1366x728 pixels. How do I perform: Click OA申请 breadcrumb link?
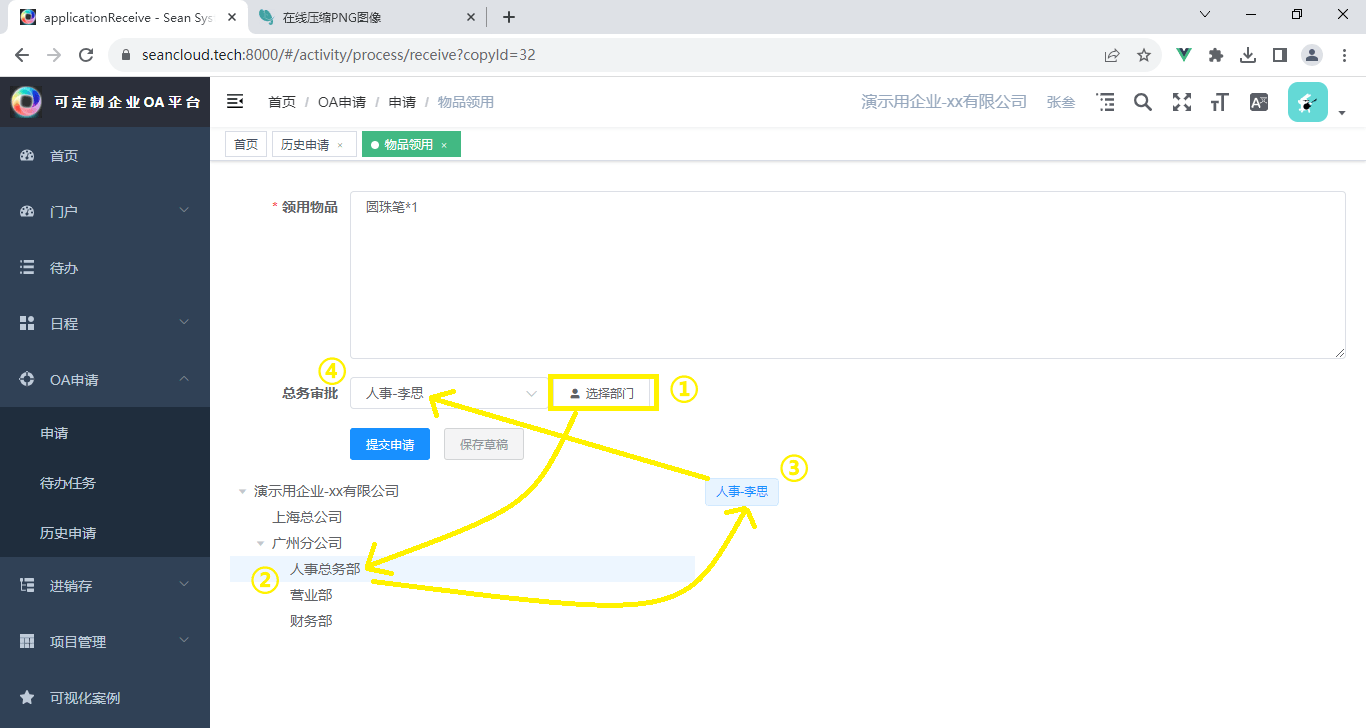[342, 102]
